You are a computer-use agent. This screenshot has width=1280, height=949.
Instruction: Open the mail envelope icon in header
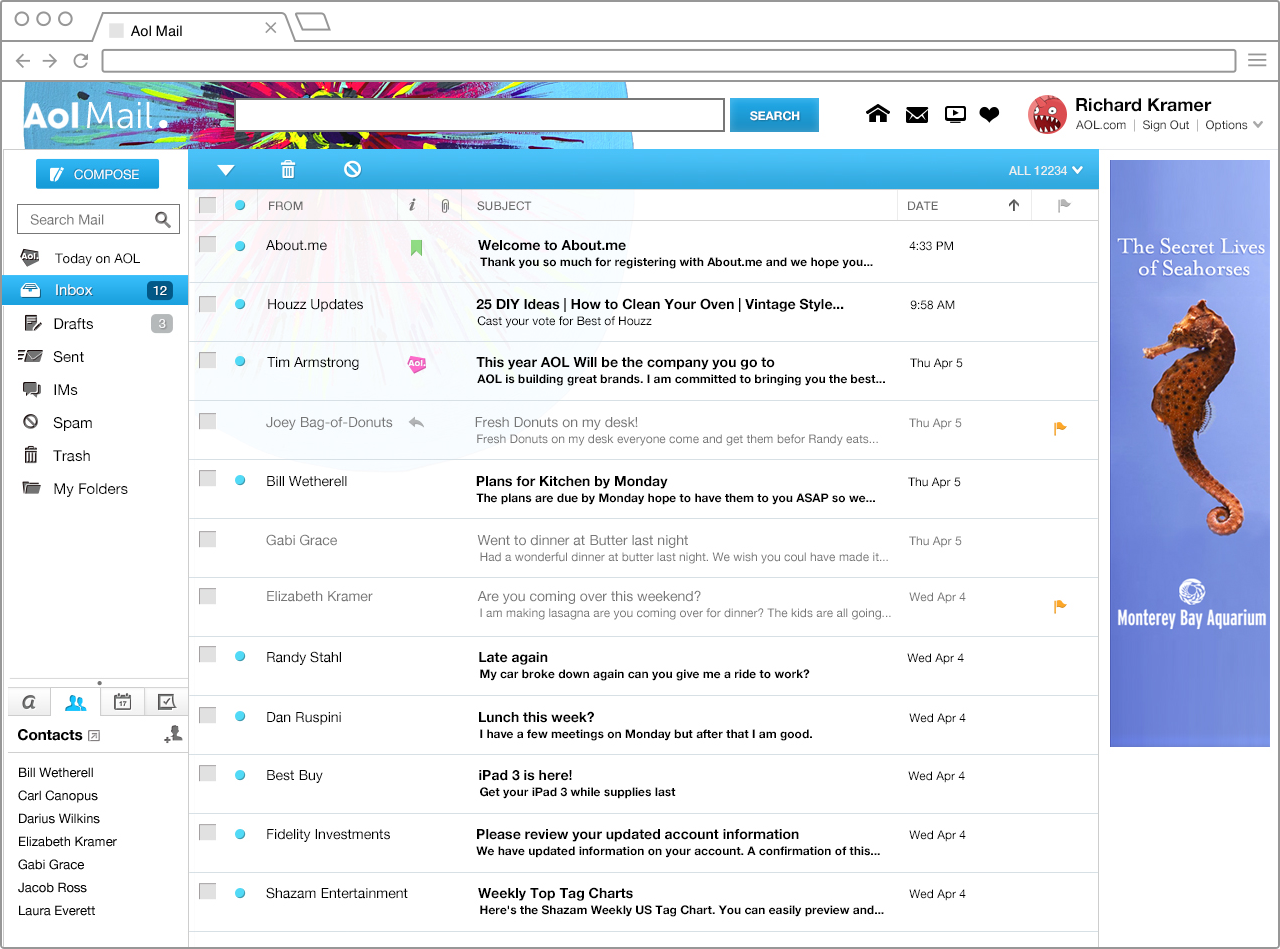tap(917, 115)
